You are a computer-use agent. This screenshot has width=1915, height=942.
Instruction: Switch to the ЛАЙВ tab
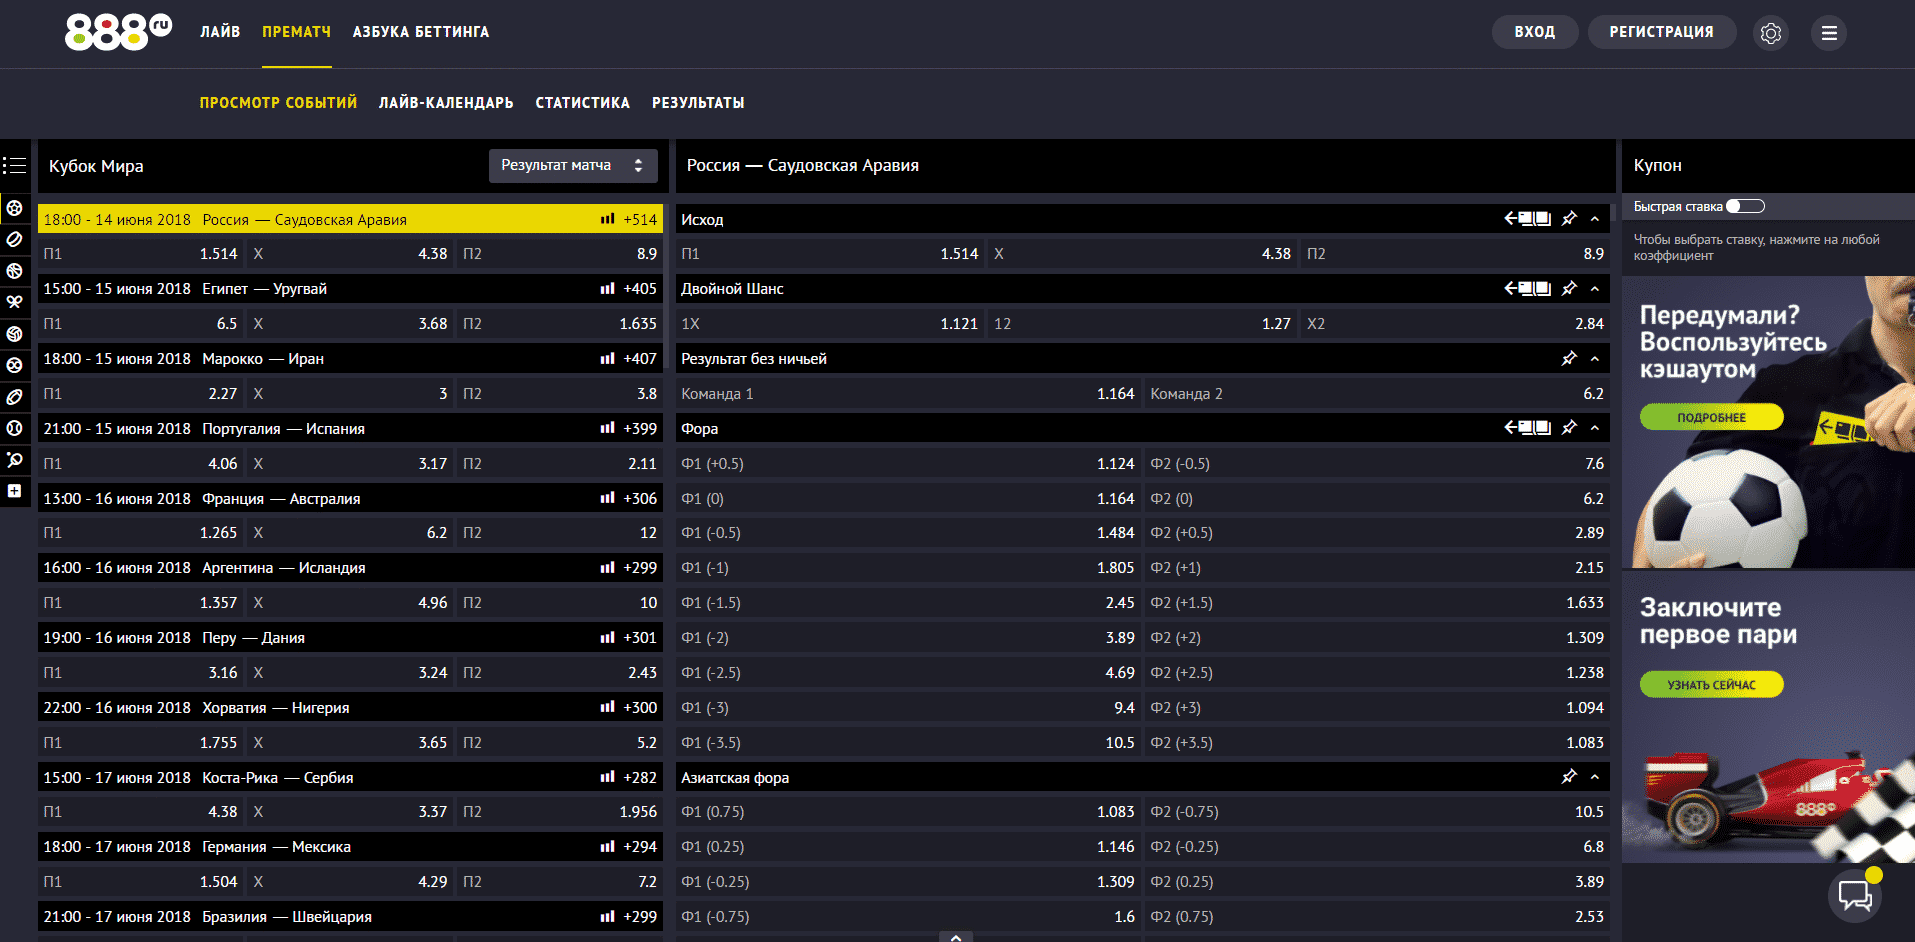[x=220, y=32]
